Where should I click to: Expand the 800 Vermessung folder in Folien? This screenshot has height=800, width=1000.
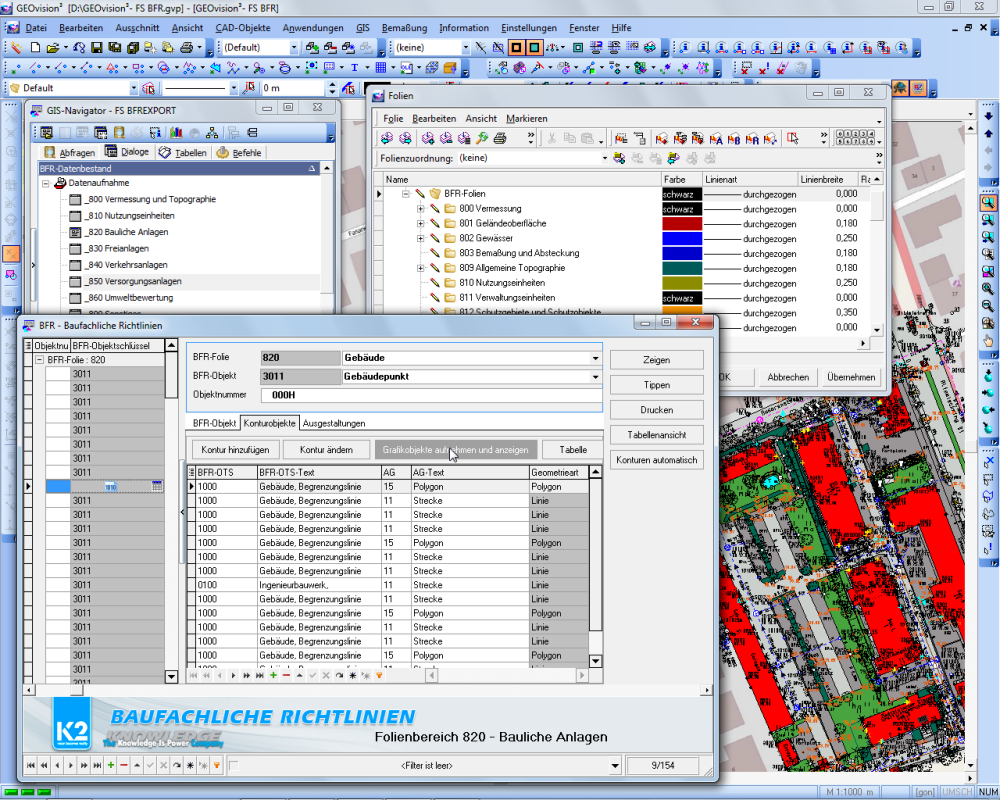(420, 209)
